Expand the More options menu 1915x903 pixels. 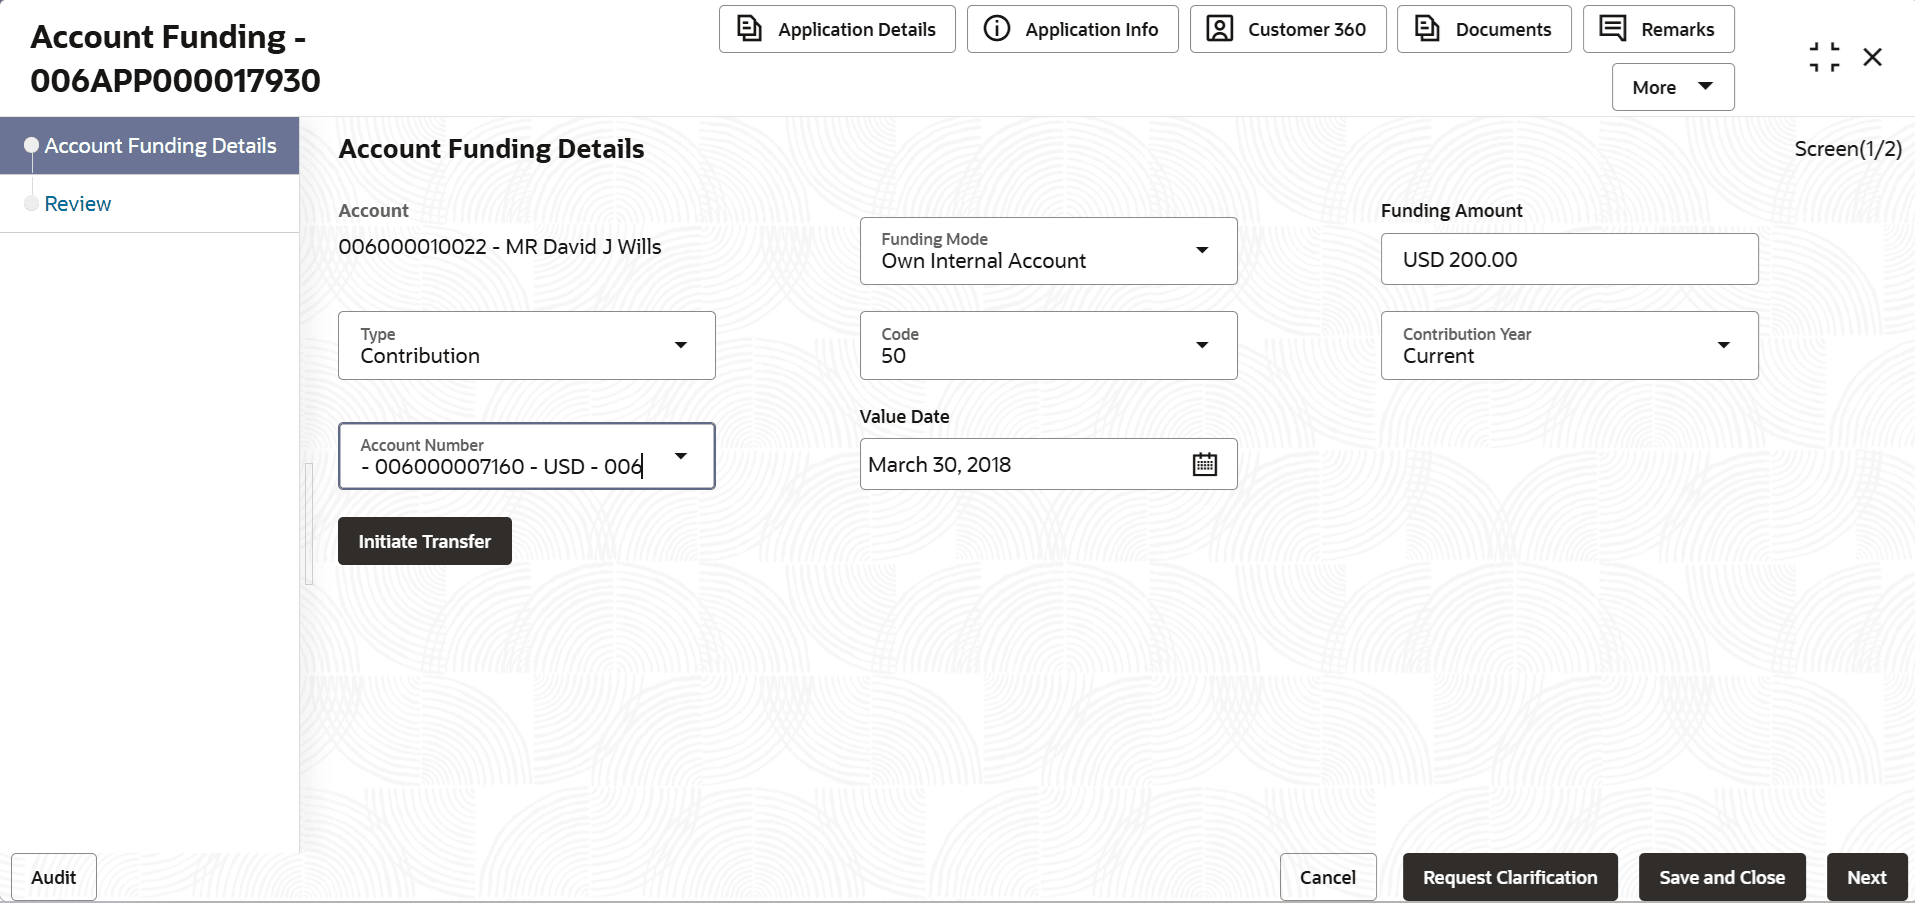pos(1672,87)
